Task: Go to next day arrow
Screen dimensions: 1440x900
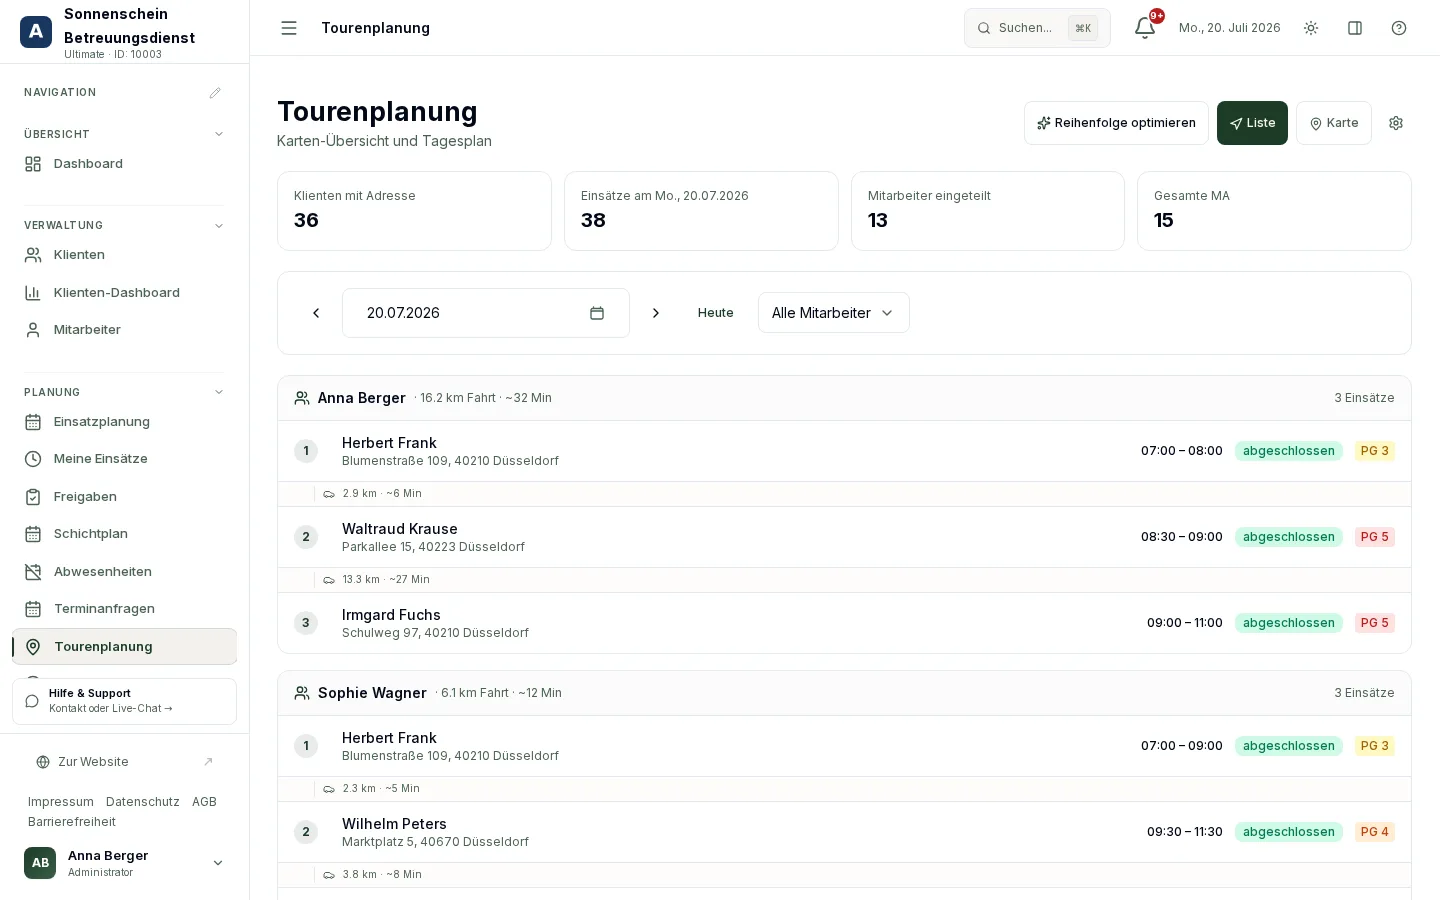Action: point(656,313)
